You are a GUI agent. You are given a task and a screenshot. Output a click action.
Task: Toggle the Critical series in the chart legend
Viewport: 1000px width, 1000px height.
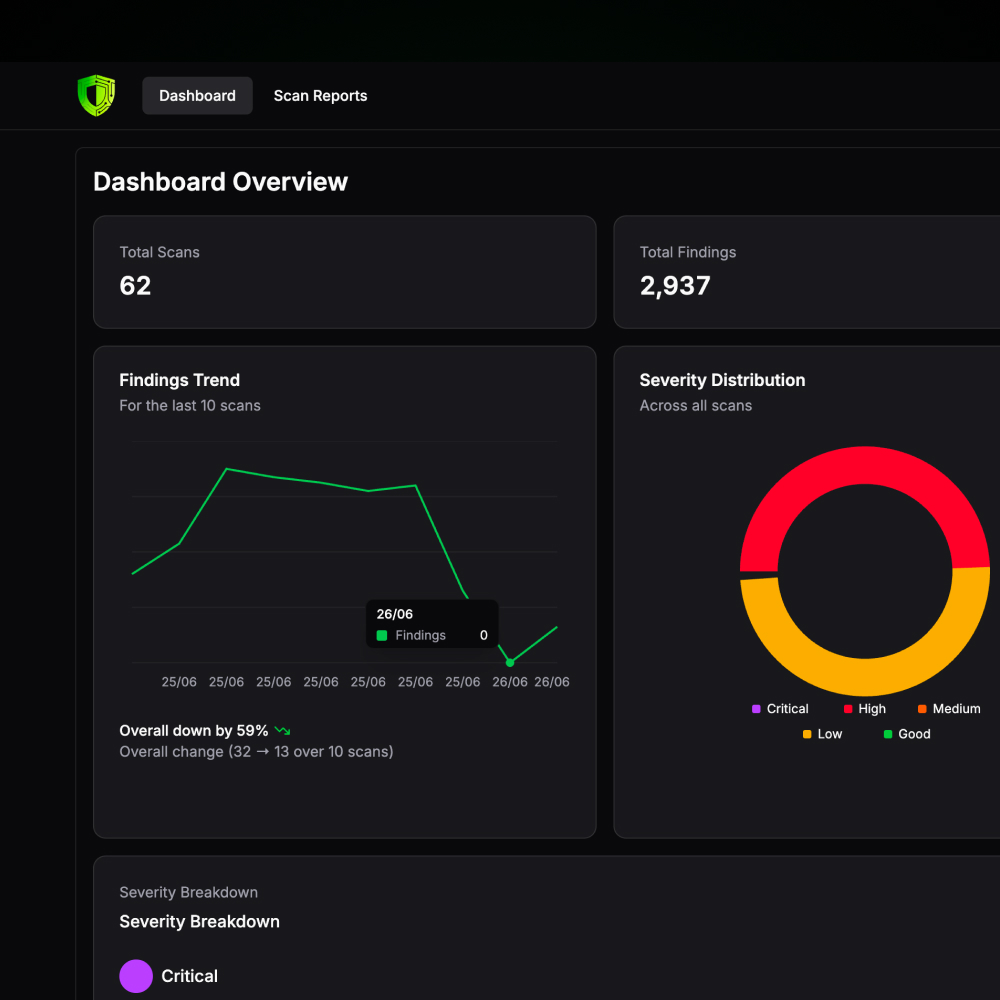780,709
